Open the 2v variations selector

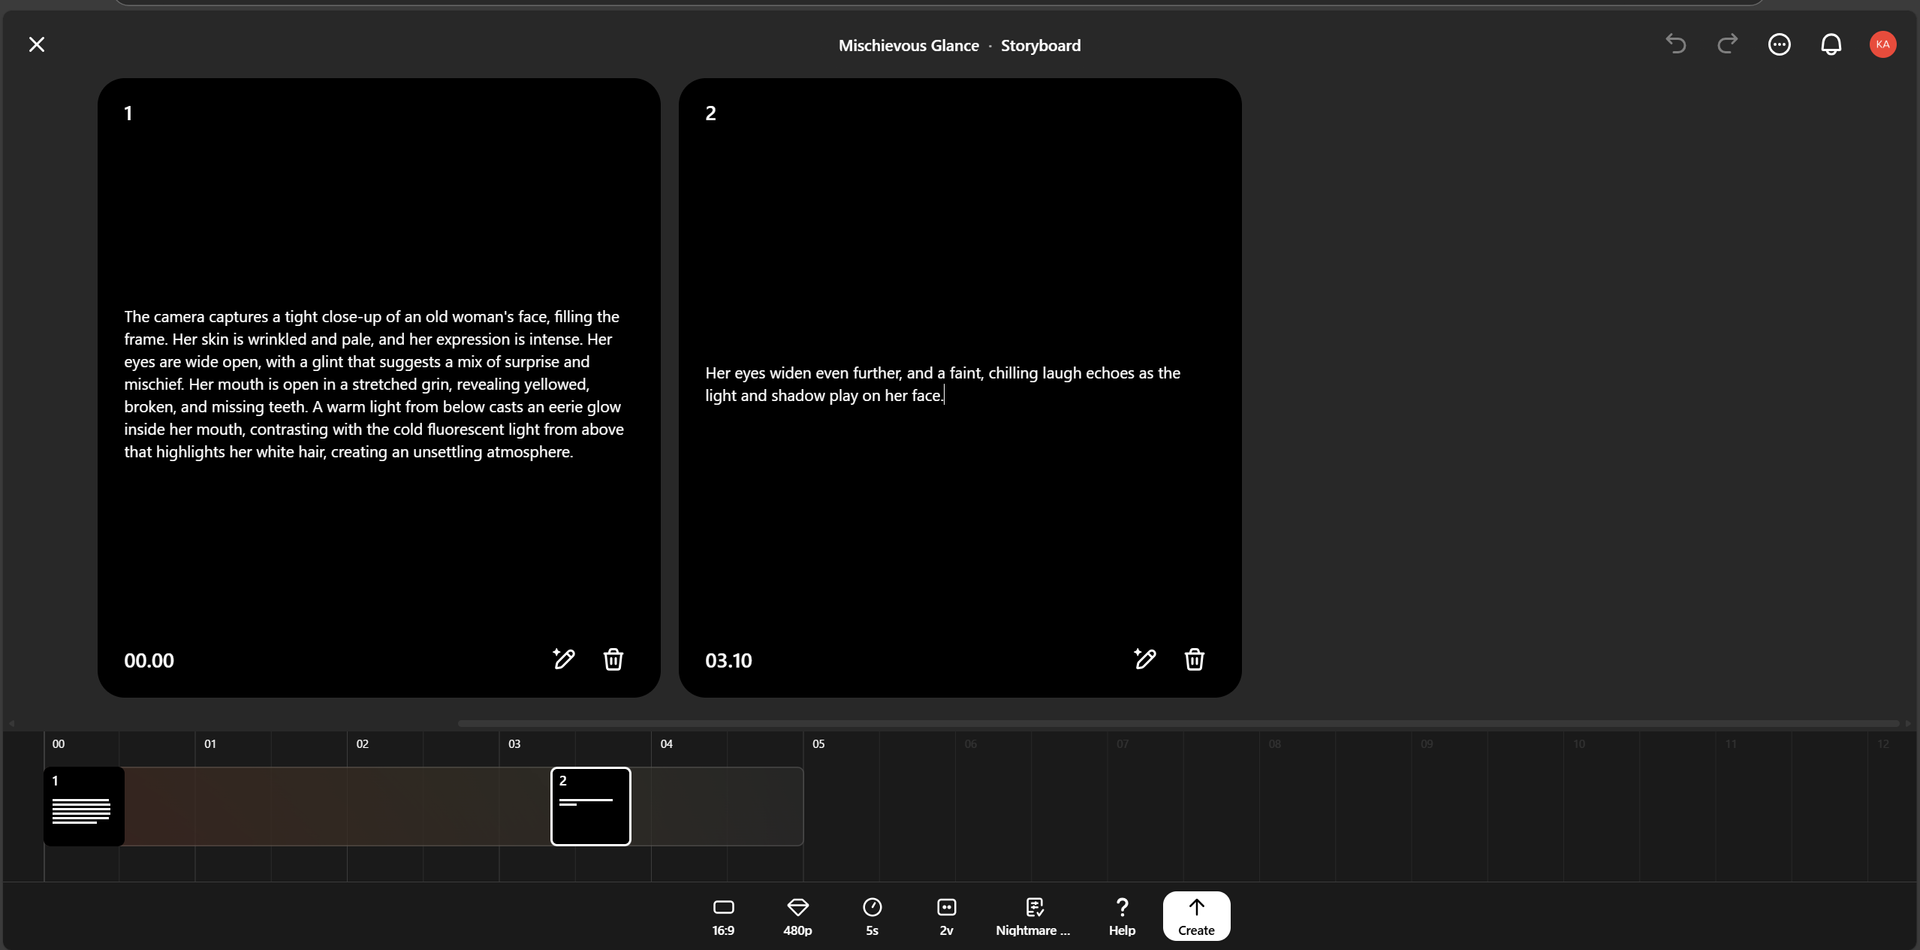(946, 916)
